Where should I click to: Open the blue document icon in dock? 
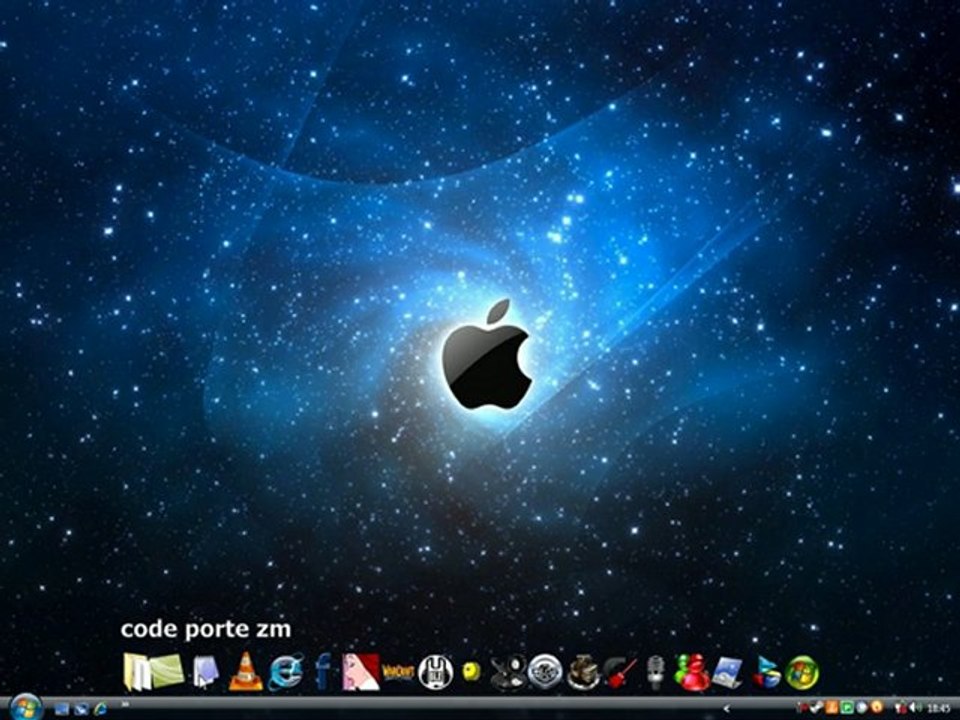click(206, 672)
